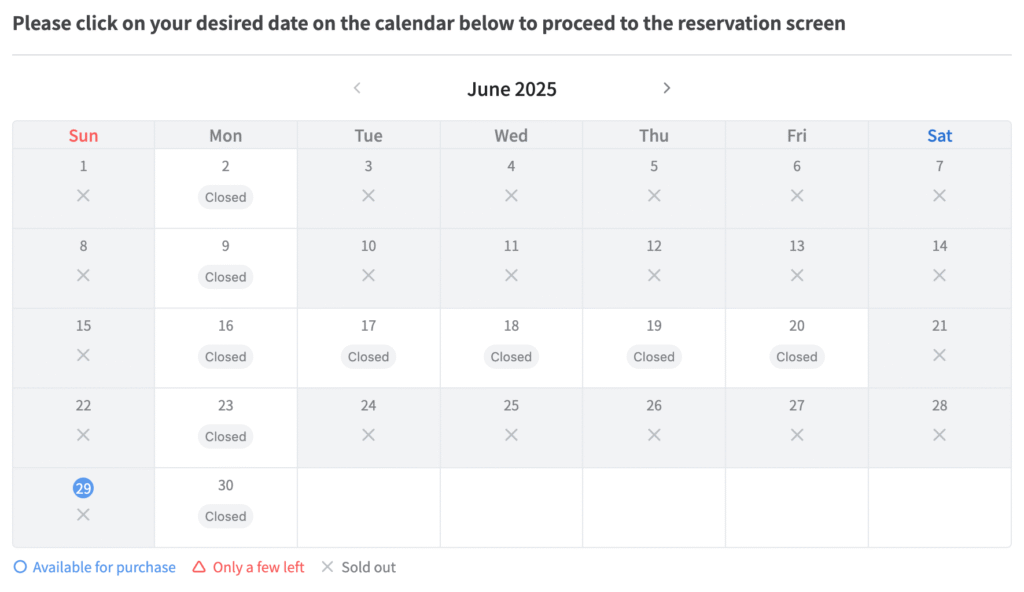Click the Closed label on June 23
Viewport: 1024px width, 592px height.
(225, 436)
